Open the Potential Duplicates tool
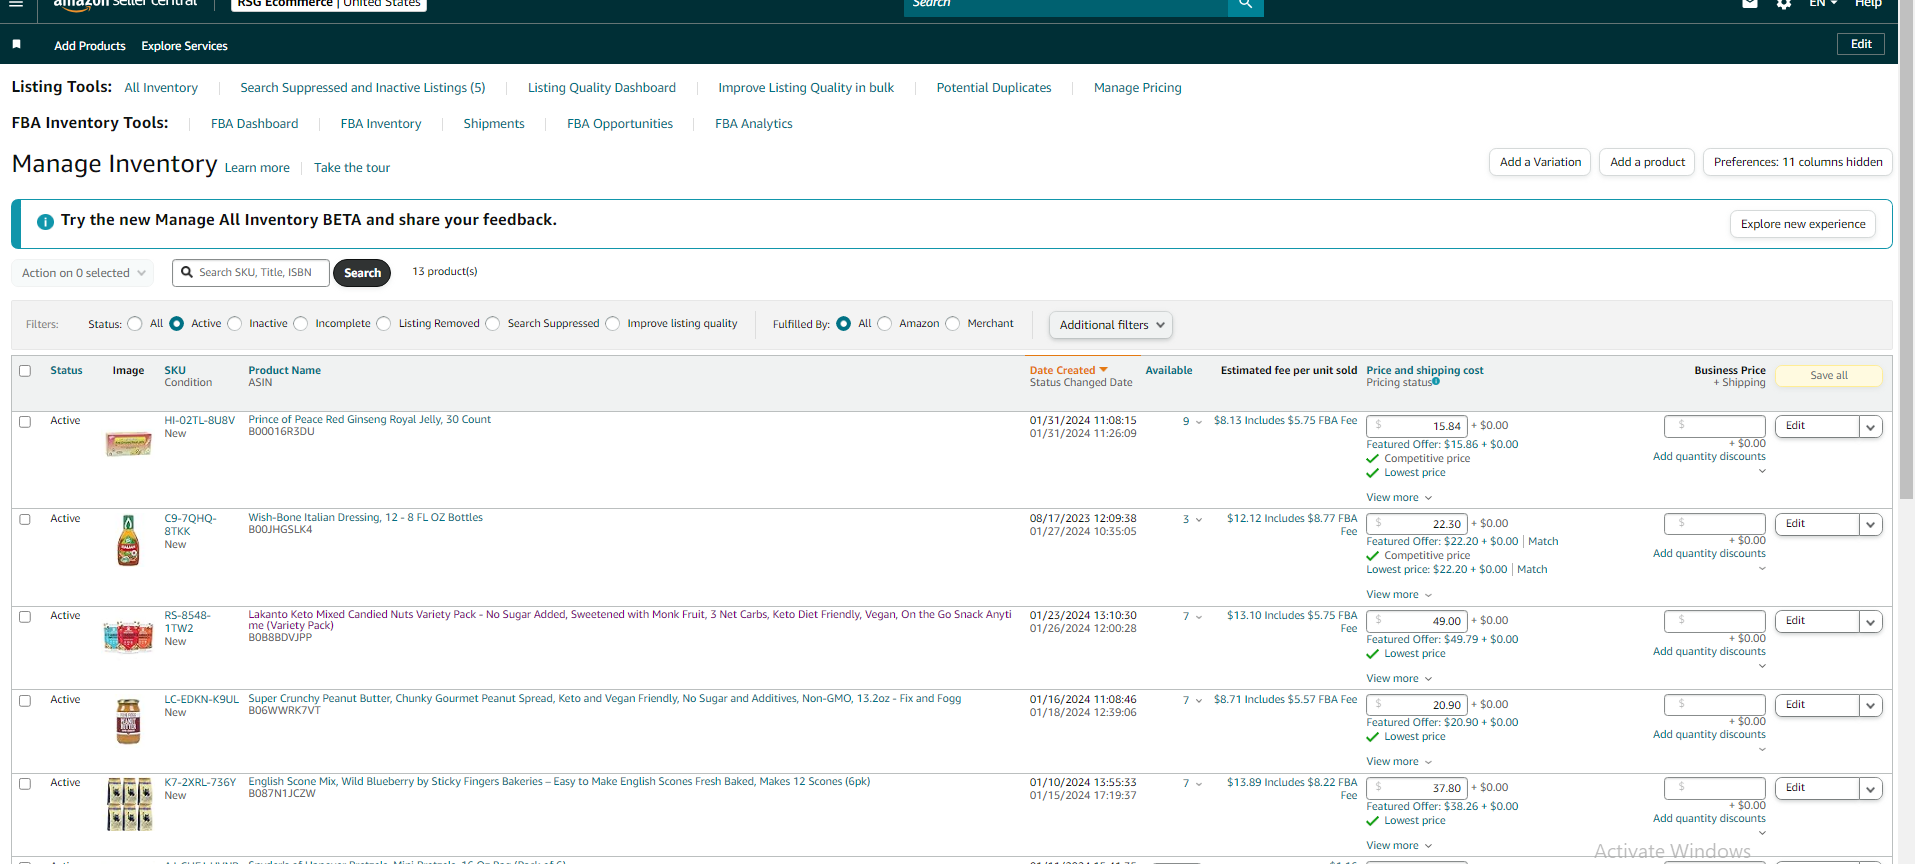The width and height of the screenshot is (1915, 864). [x=994, y=88]
